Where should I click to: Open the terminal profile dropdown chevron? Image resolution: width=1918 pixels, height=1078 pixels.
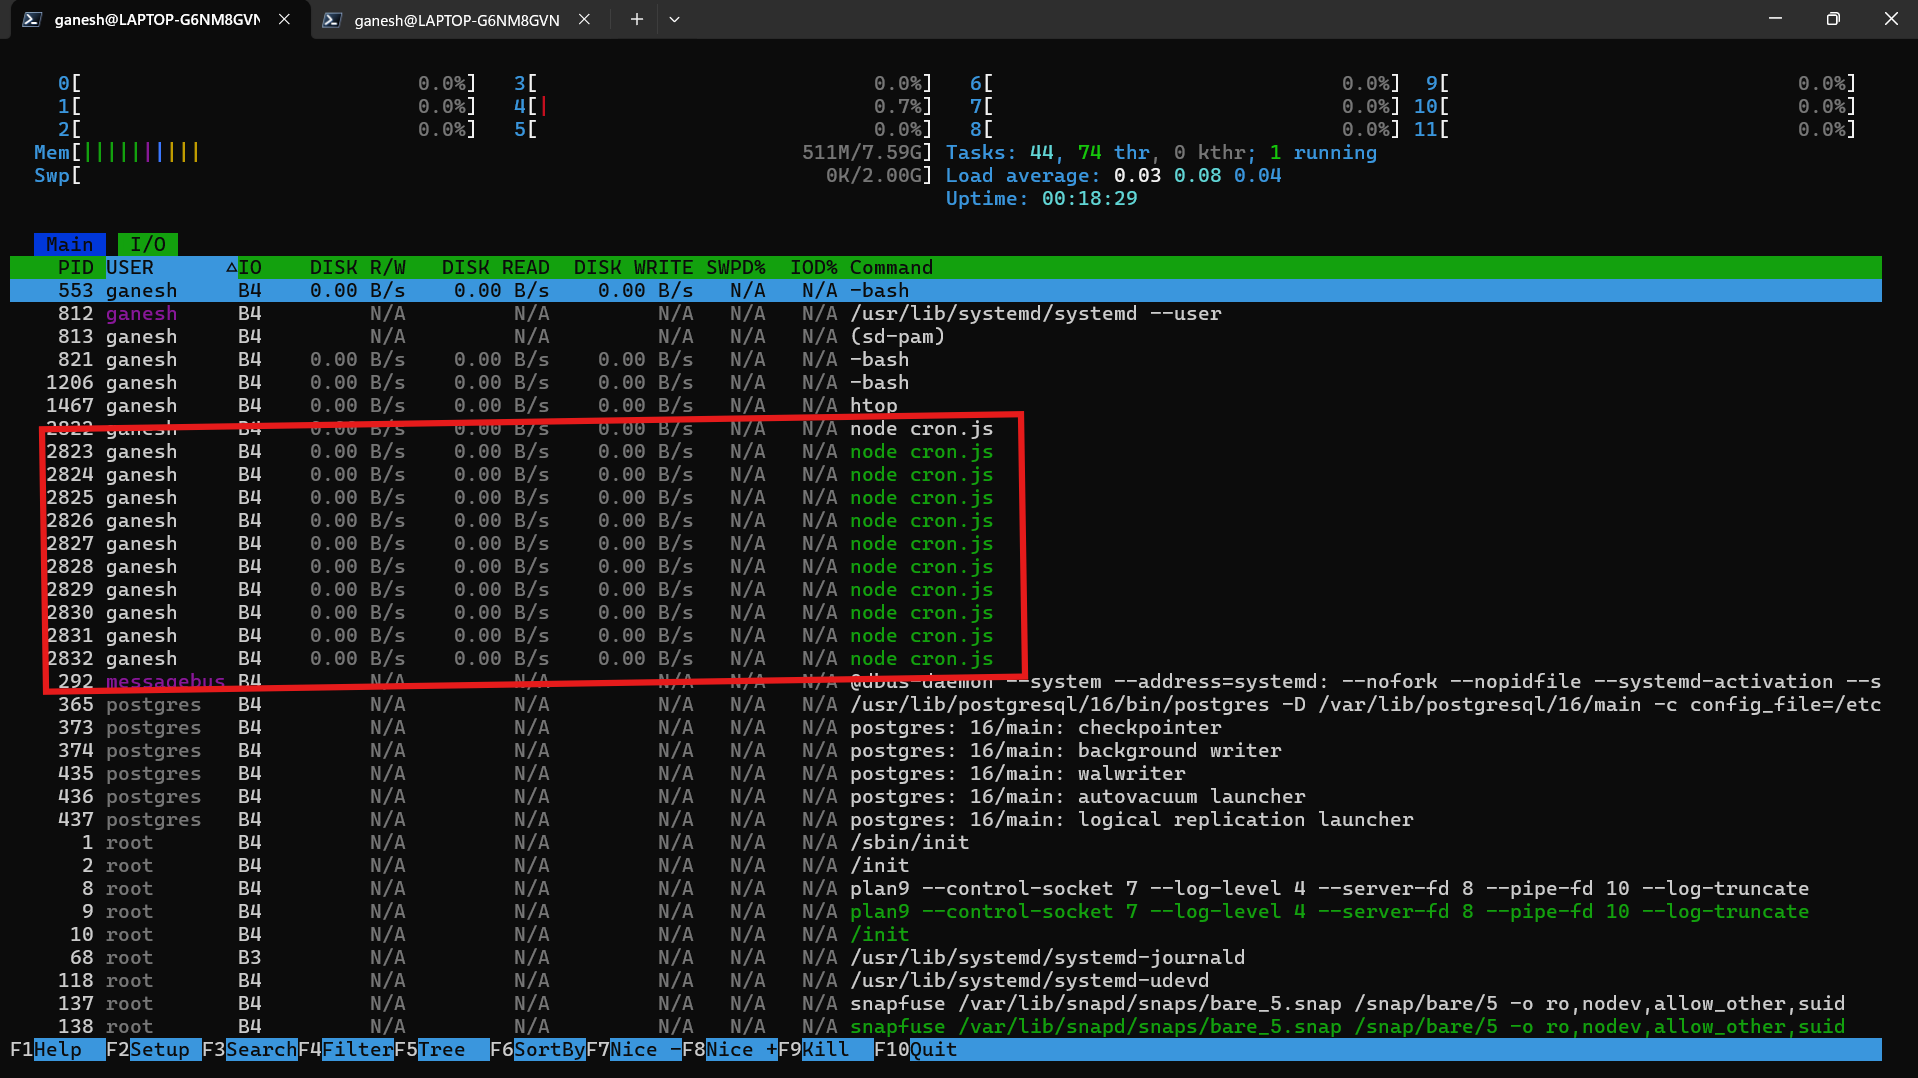[674, 19]
